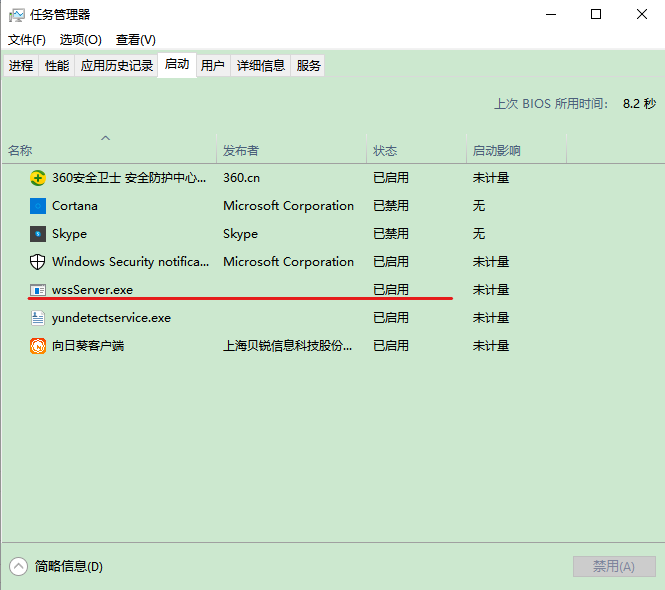Screen dimensions: 665x590
Task: Switch to the 进程 tab
Action: pyautogui.click(x=21, y=65)
